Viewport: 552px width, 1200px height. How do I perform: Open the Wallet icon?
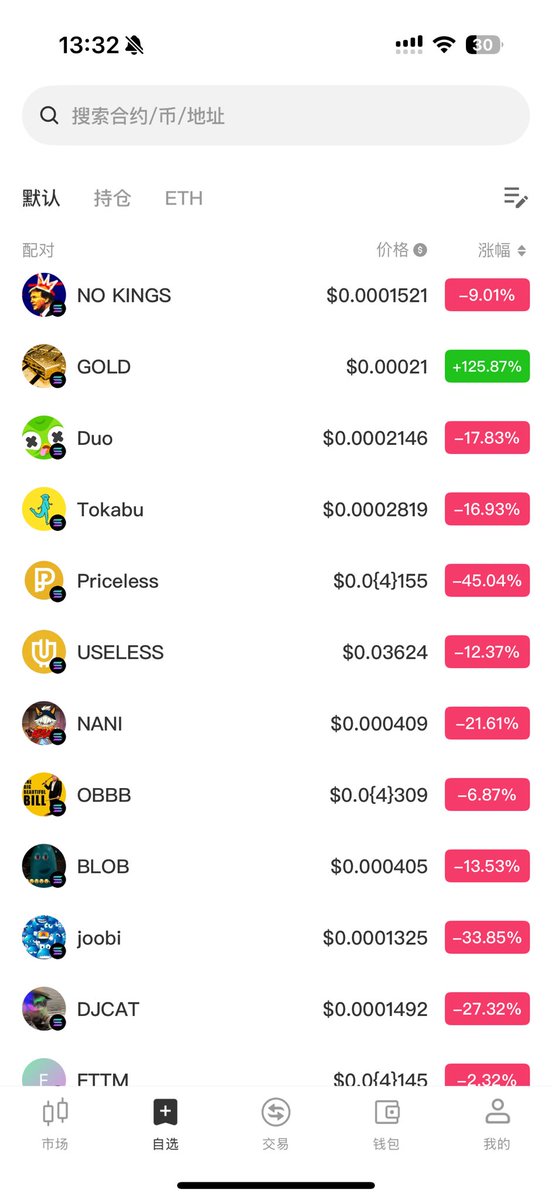[x=386, y=1112]
